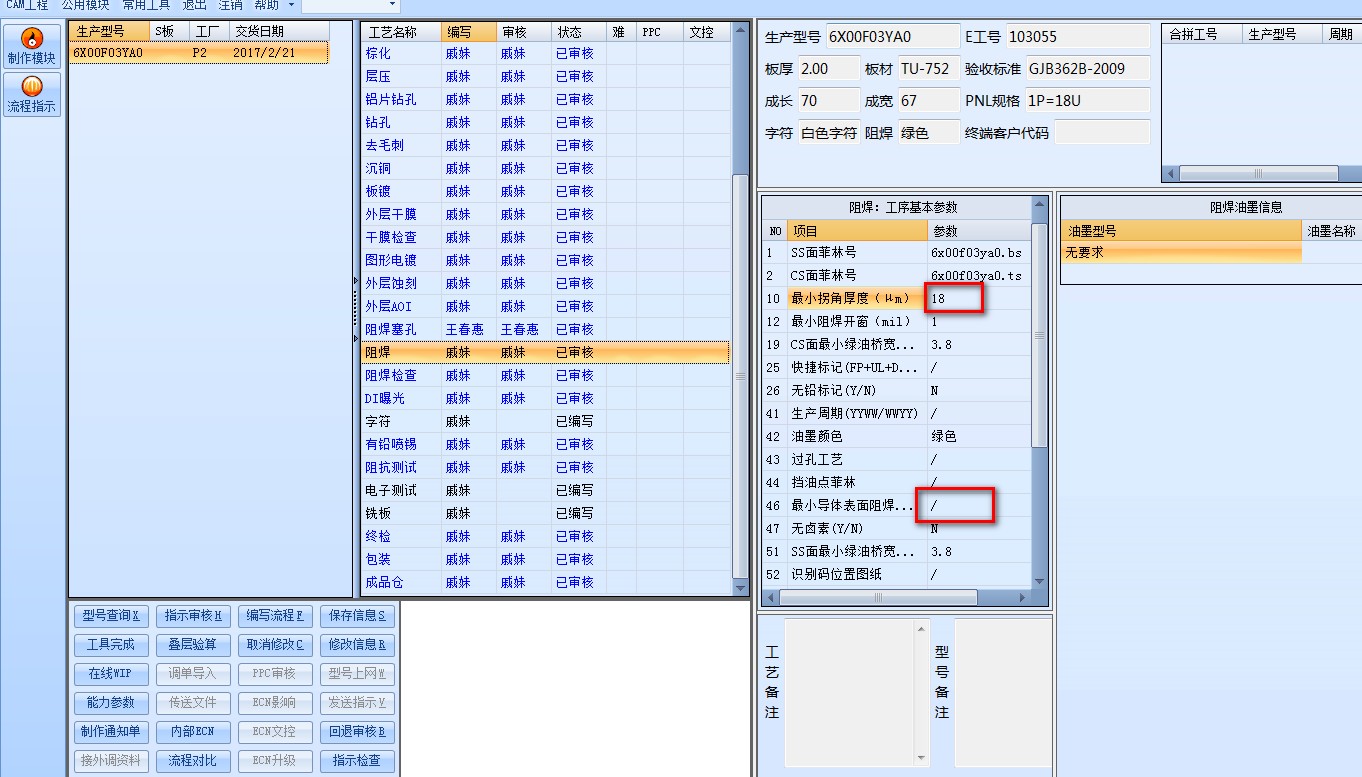Screen dimensions: 1362x777
Task: Click the PNL规格 field 1P=18U
Action: click(x=1087, y=101)
